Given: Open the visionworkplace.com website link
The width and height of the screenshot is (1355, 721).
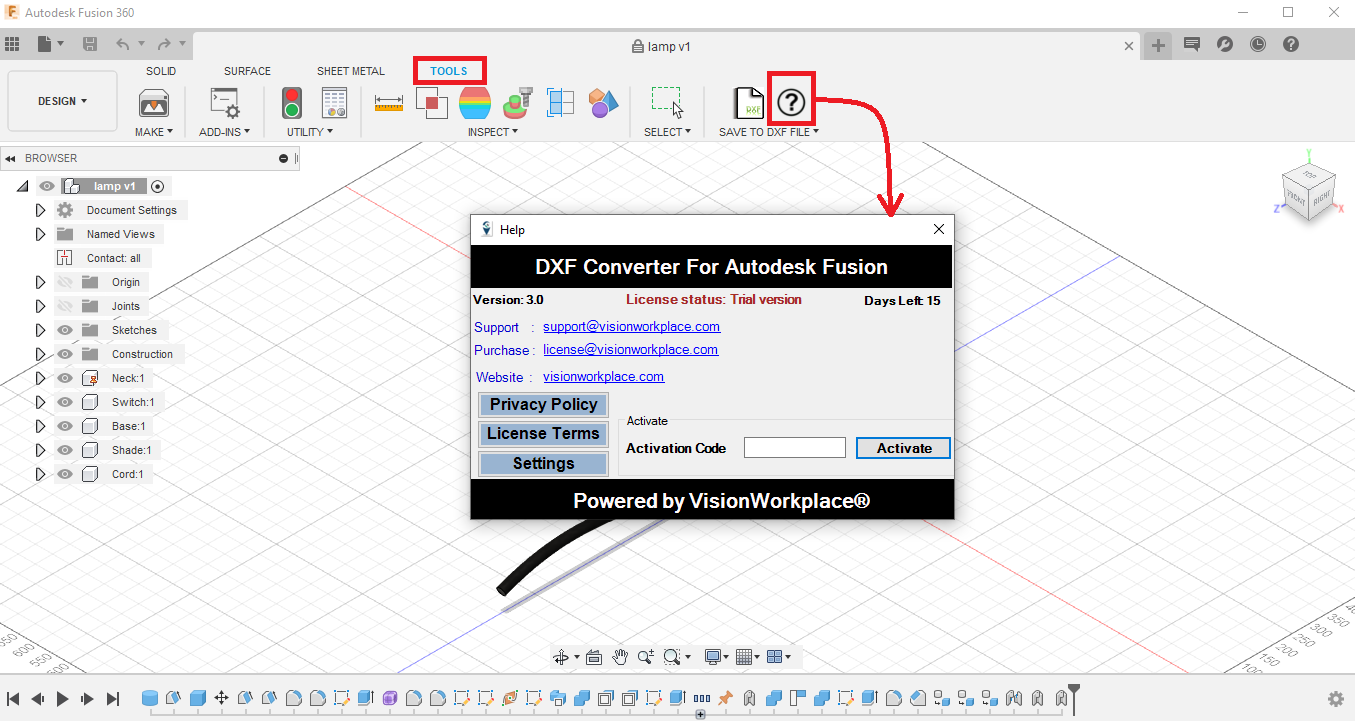Looking at the screenshot, I should tap(603, 377).
